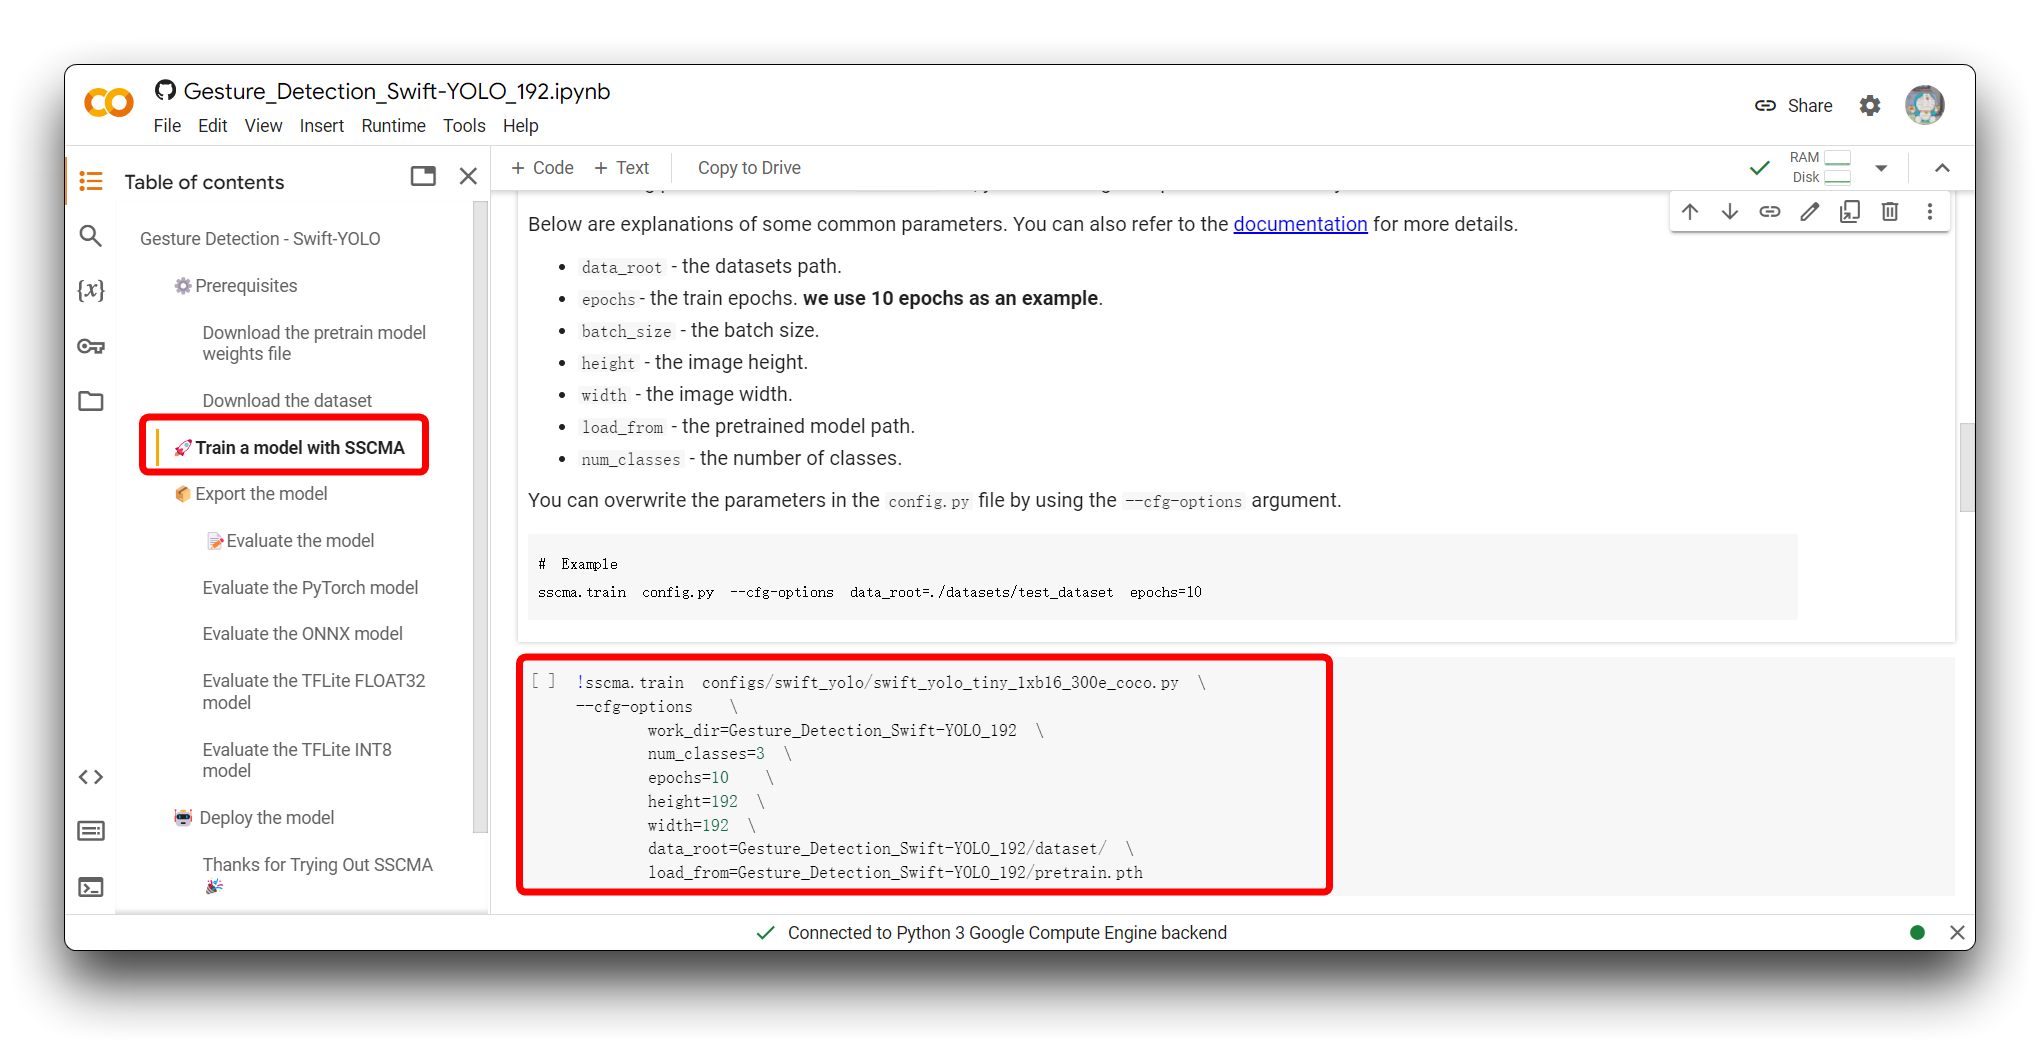Go to Deploy the model section
Screen dimensions: 2040x1047
click(x=254, y=817)
